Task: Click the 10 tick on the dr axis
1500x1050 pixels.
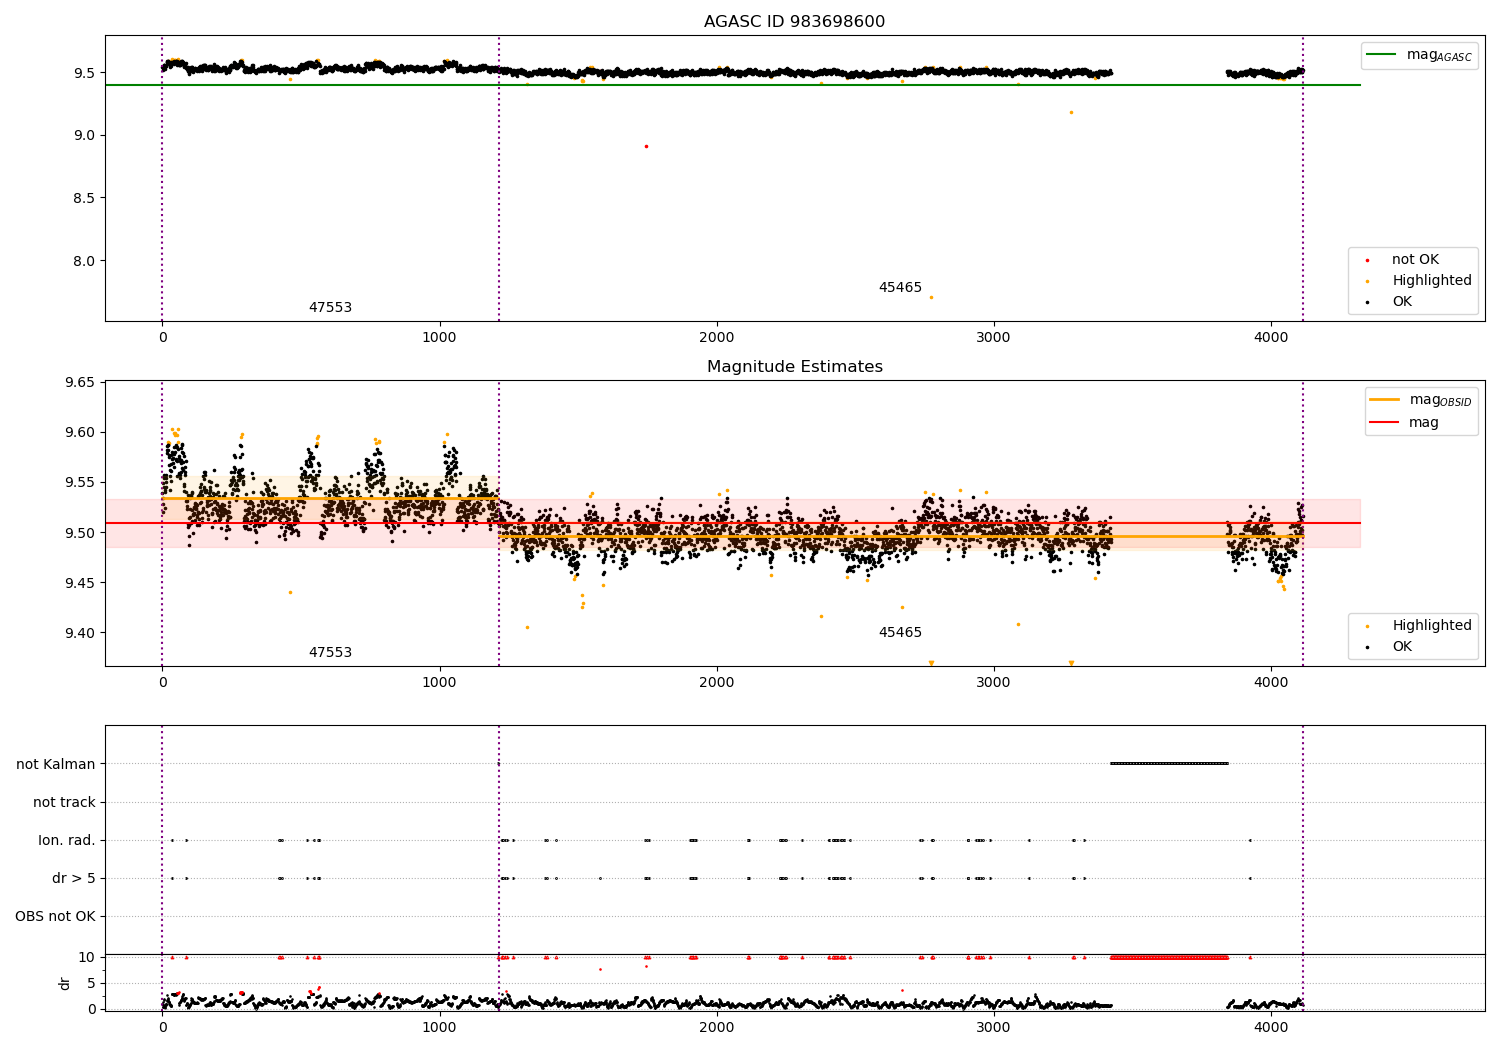Action: coord(87,958)
